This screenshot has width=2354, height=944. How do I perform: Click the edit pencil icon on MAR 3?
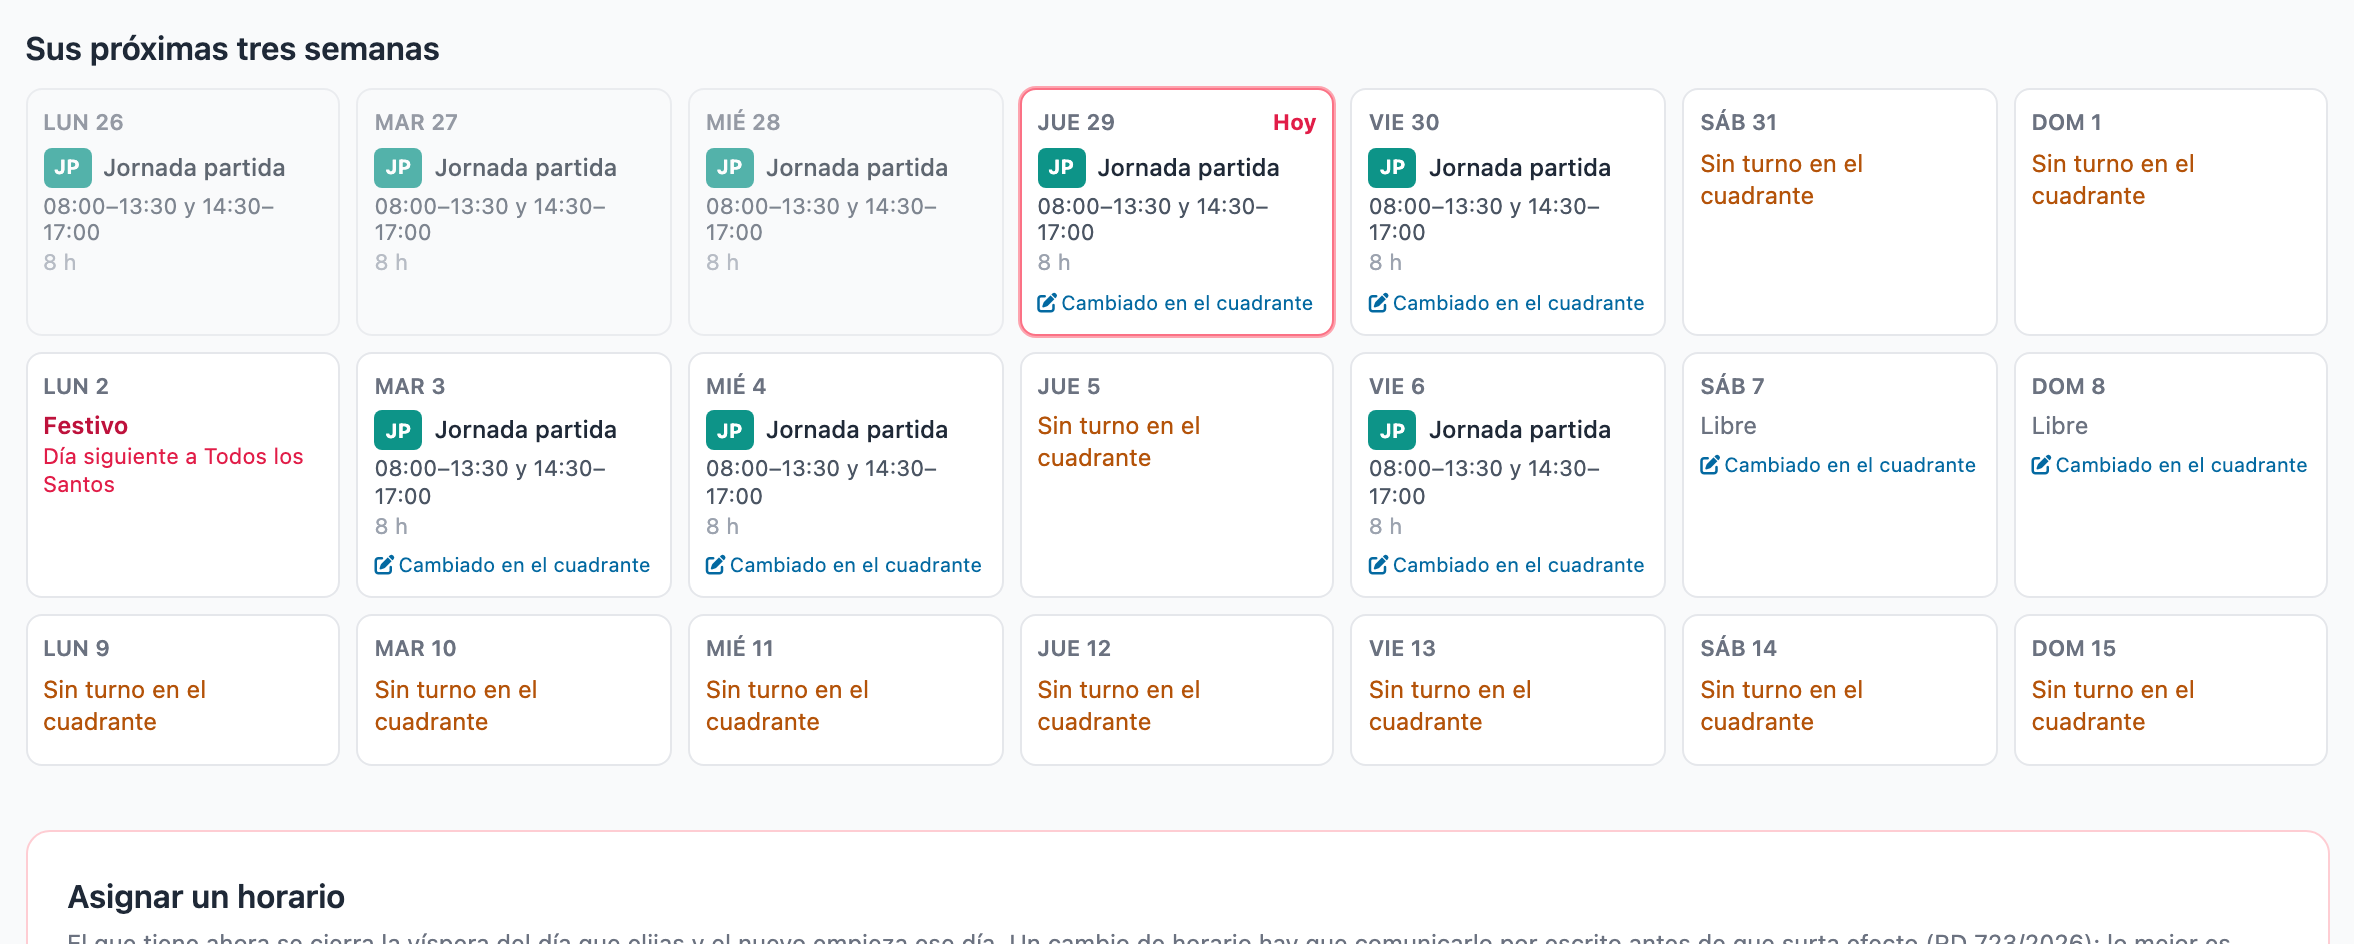coord(384,565)
